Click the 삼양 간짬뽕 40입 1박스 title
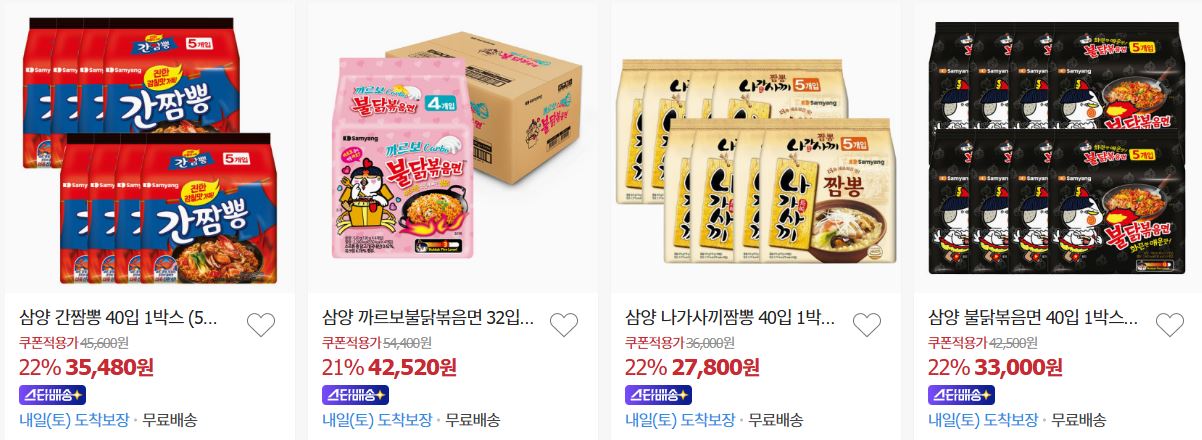The width and height of the screenshot is (1202, 440). pos(118,320)
